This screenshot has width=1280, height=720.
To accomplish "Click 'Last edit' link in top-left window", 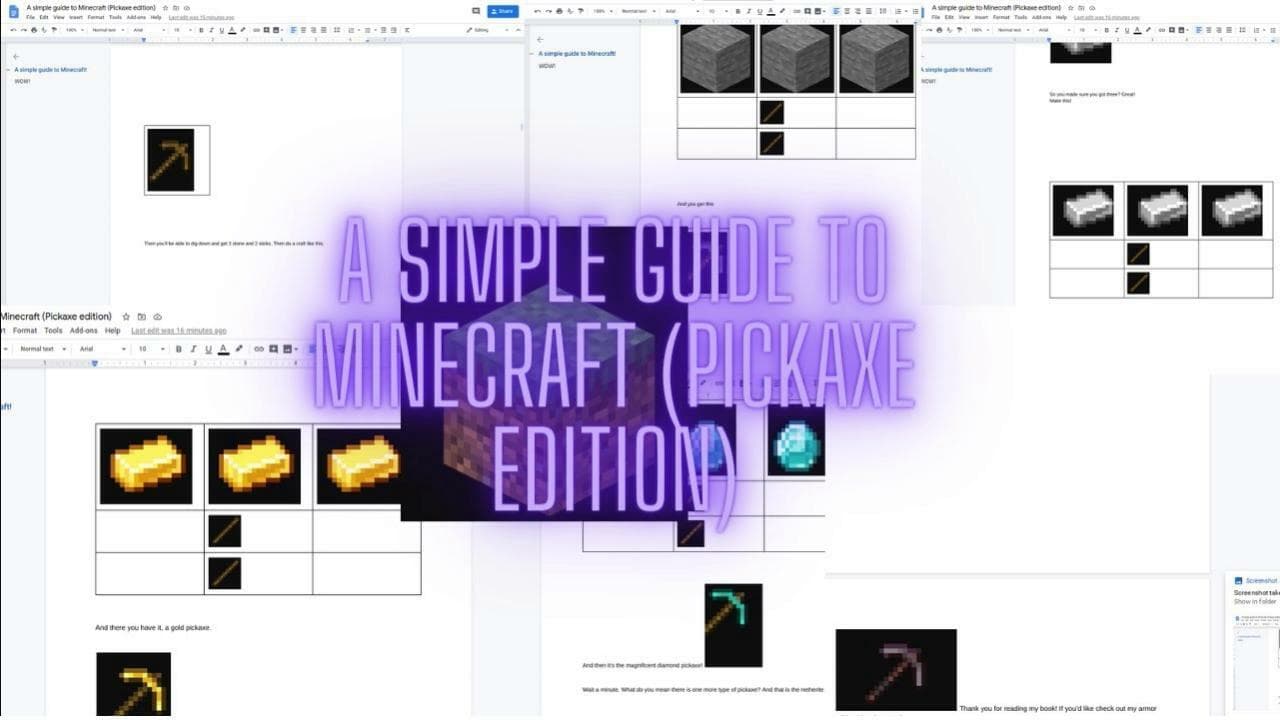I will click(x=202, y=17).
